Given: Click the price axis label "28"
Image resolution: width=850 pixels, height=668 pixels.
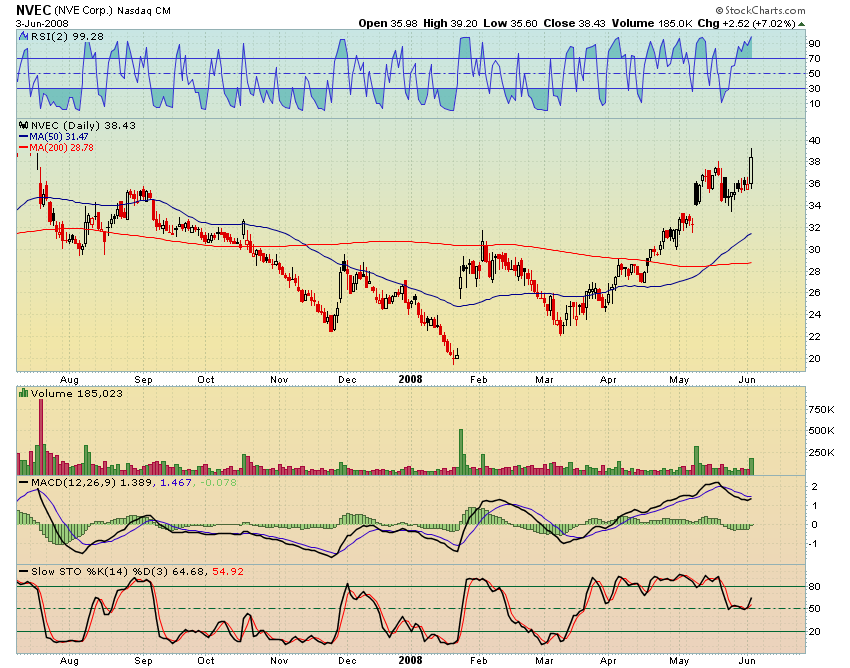Looking at the screenshot, I should (814, 271).
